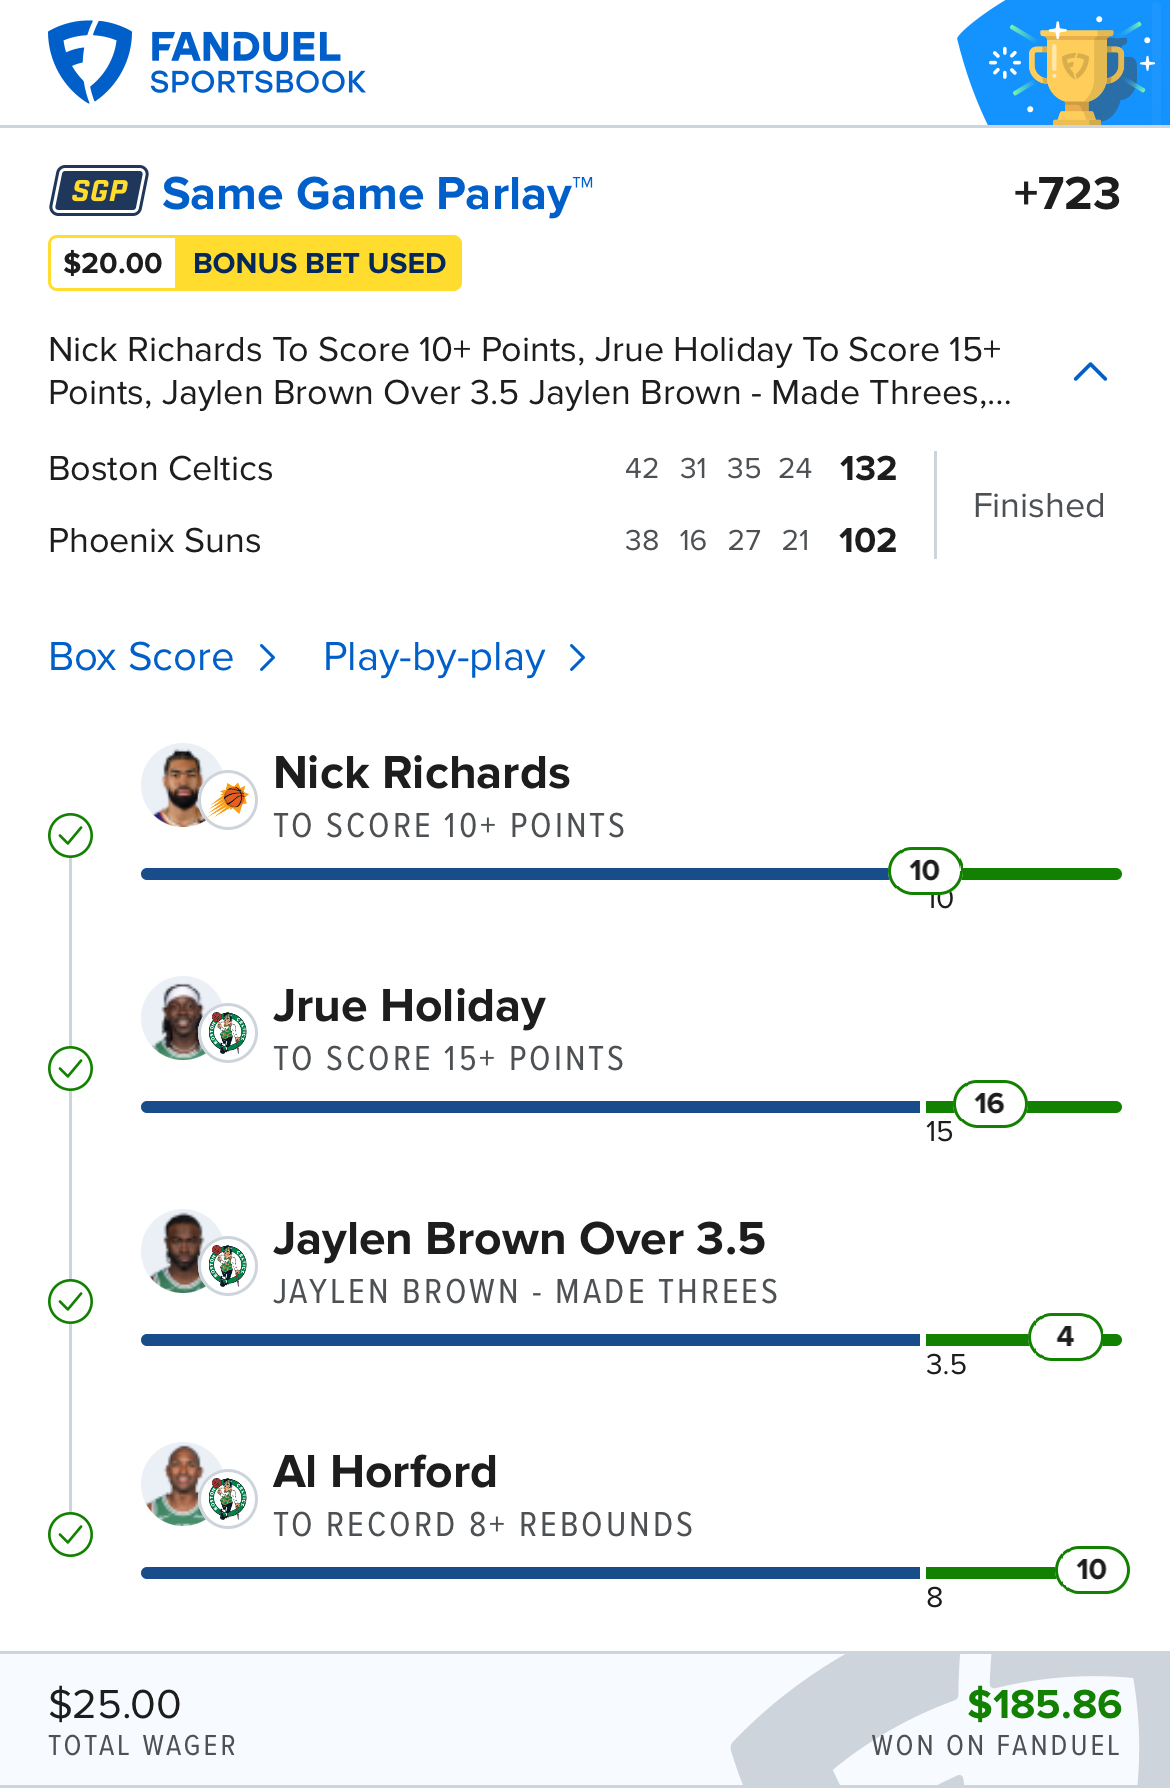Click Jrue Holiday's Celtics team logo
This screenshot has width=1170, height=1788.
pos(228,1032)
